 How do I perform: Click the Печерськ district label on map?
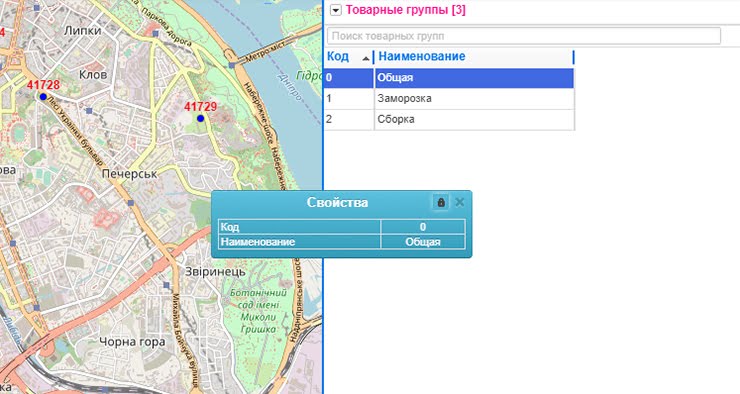(x=130, y=174)
